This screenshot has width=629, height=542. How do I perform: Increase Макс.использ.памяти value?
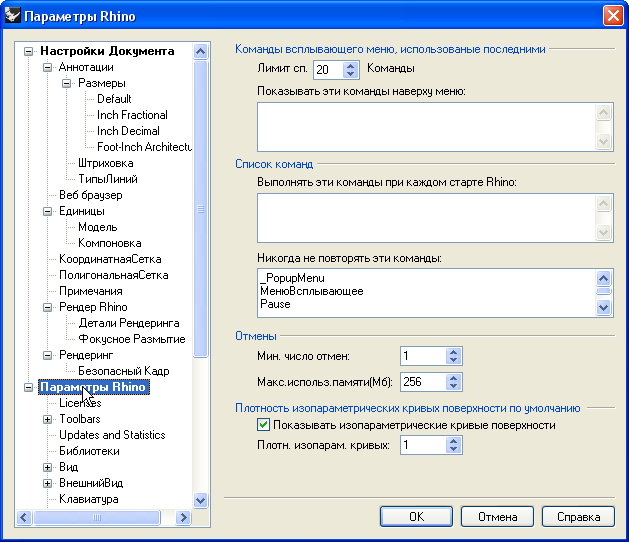(453, 378)
